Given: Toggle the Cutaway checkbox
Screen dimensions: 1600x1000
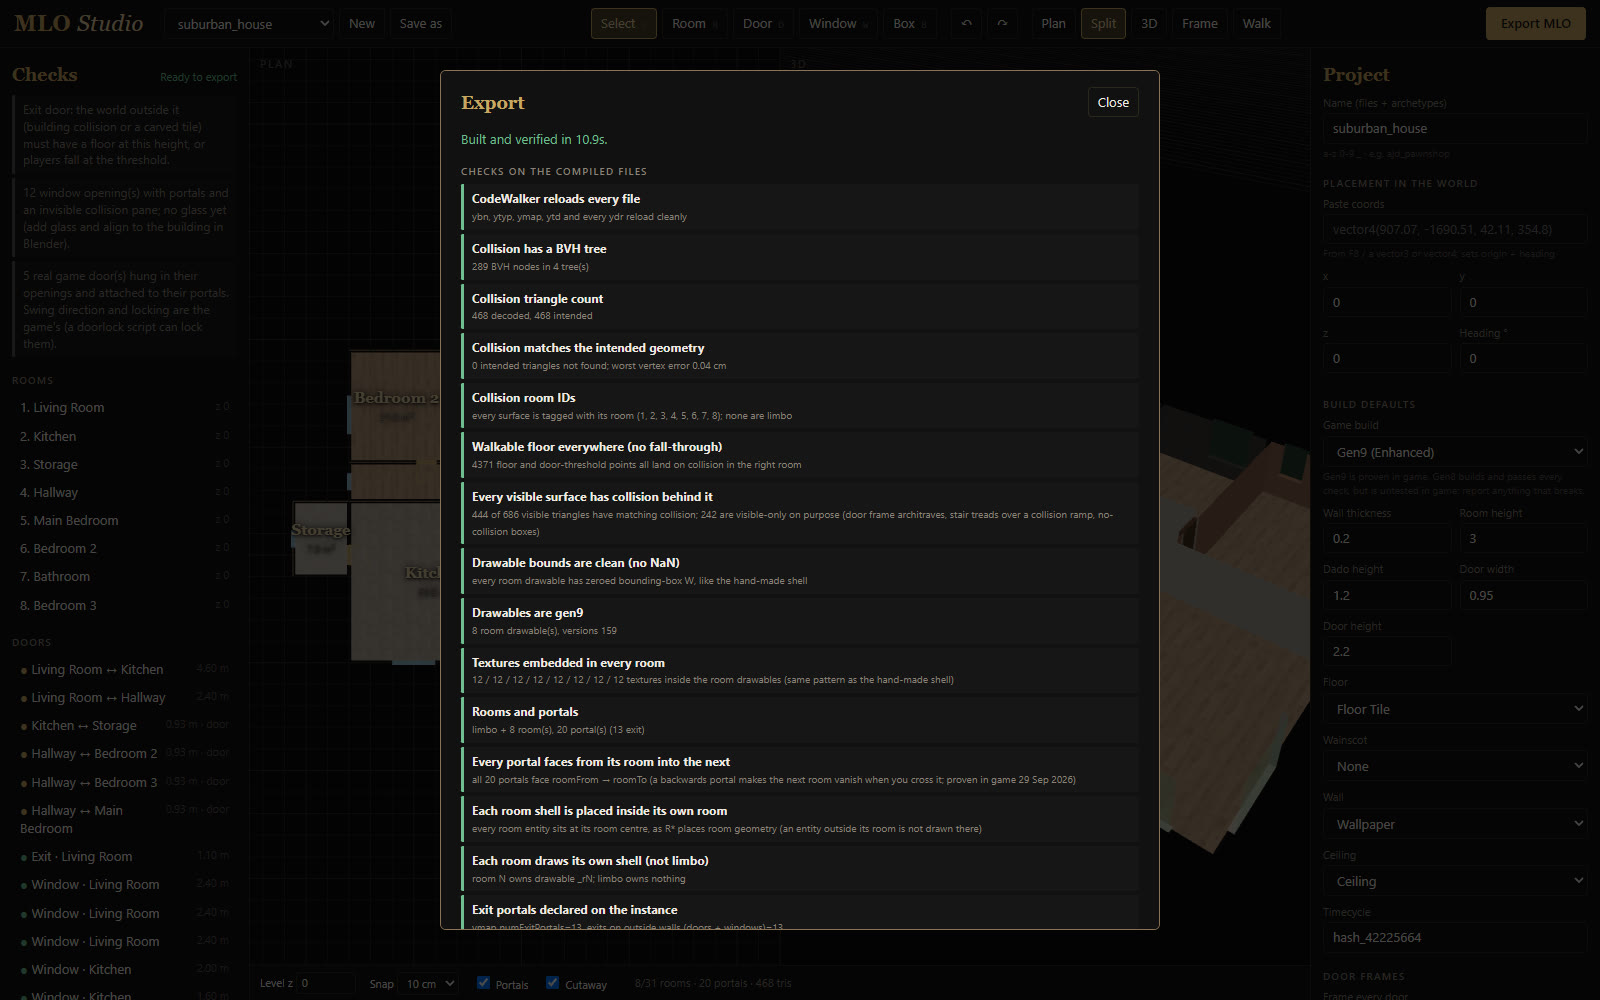Looking at the screenshot, I should 553,983.
